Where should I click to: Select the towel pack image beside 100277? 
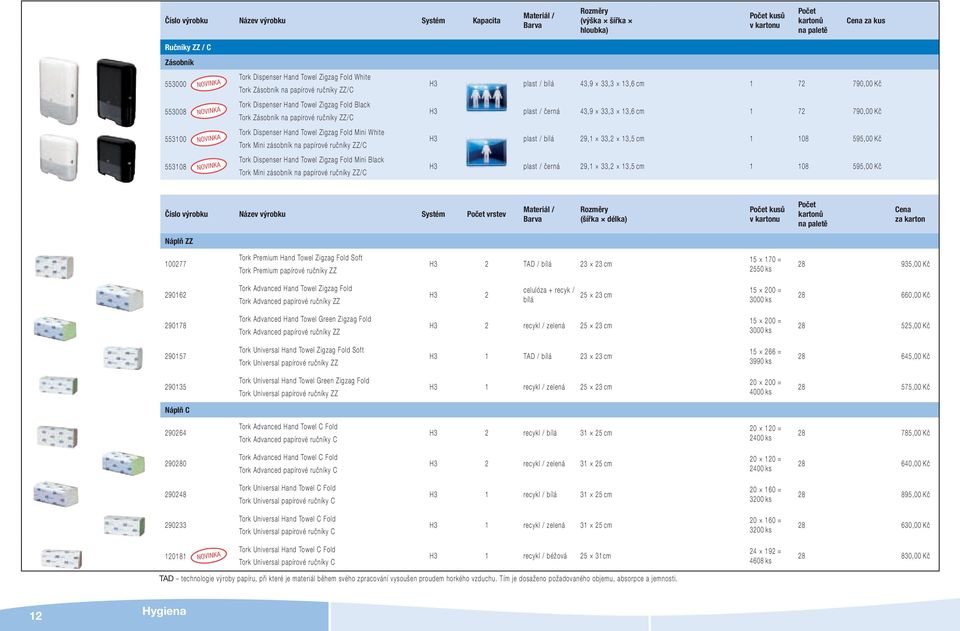tap(54, 267)
